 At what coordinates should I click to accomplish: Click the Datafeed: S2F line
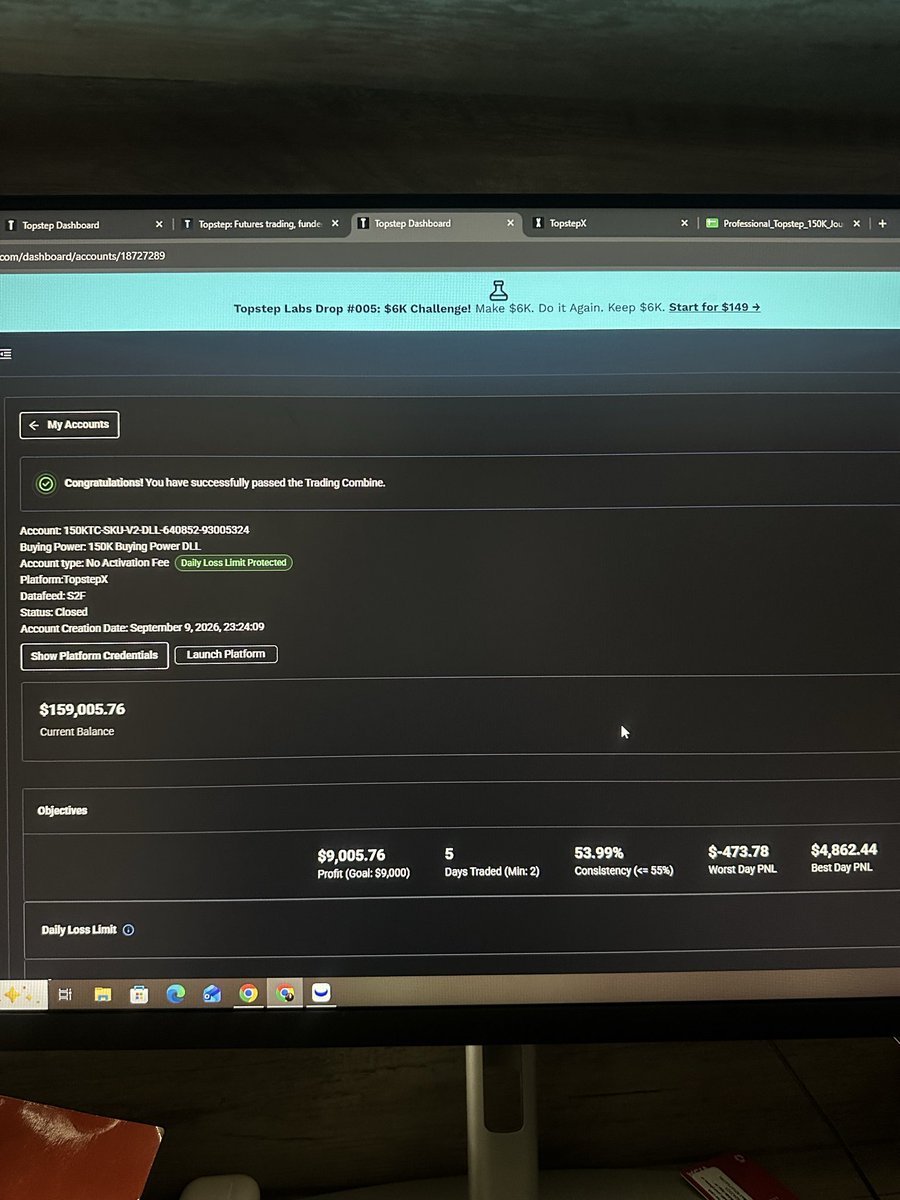click(53, 595)
